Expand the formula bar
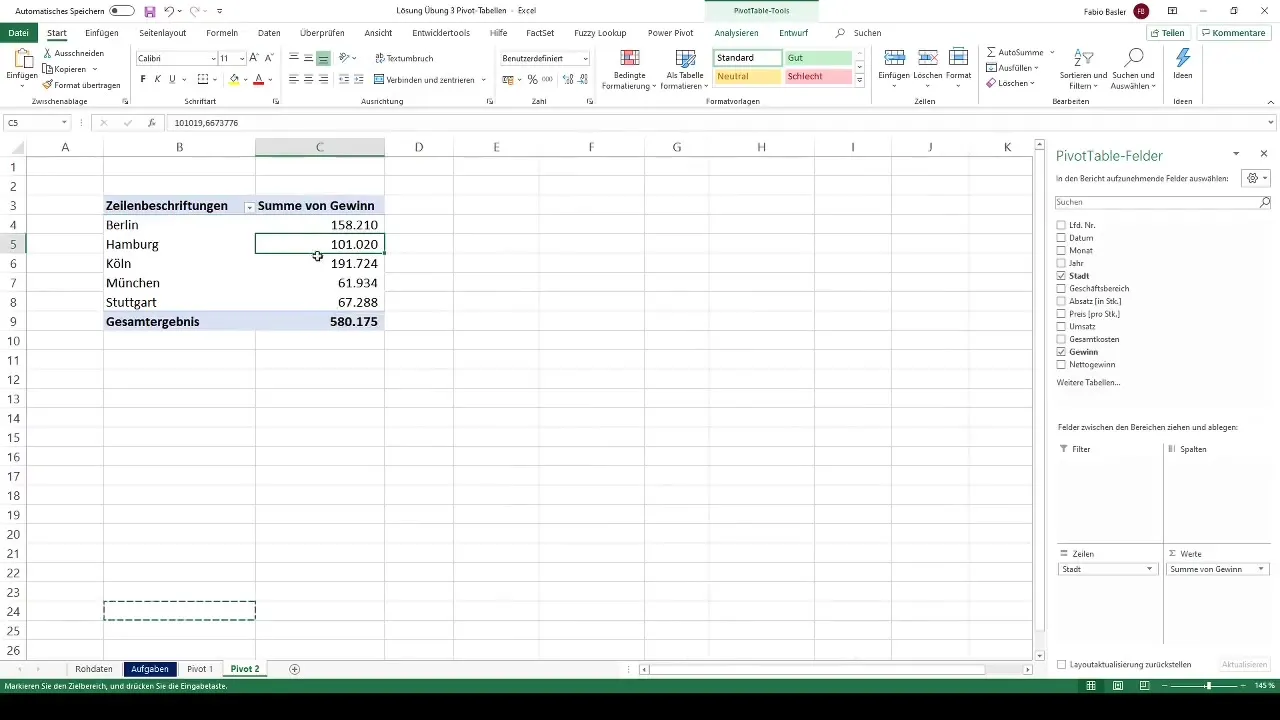This screenshot has width=1280, height=720. click(1271, 123)
